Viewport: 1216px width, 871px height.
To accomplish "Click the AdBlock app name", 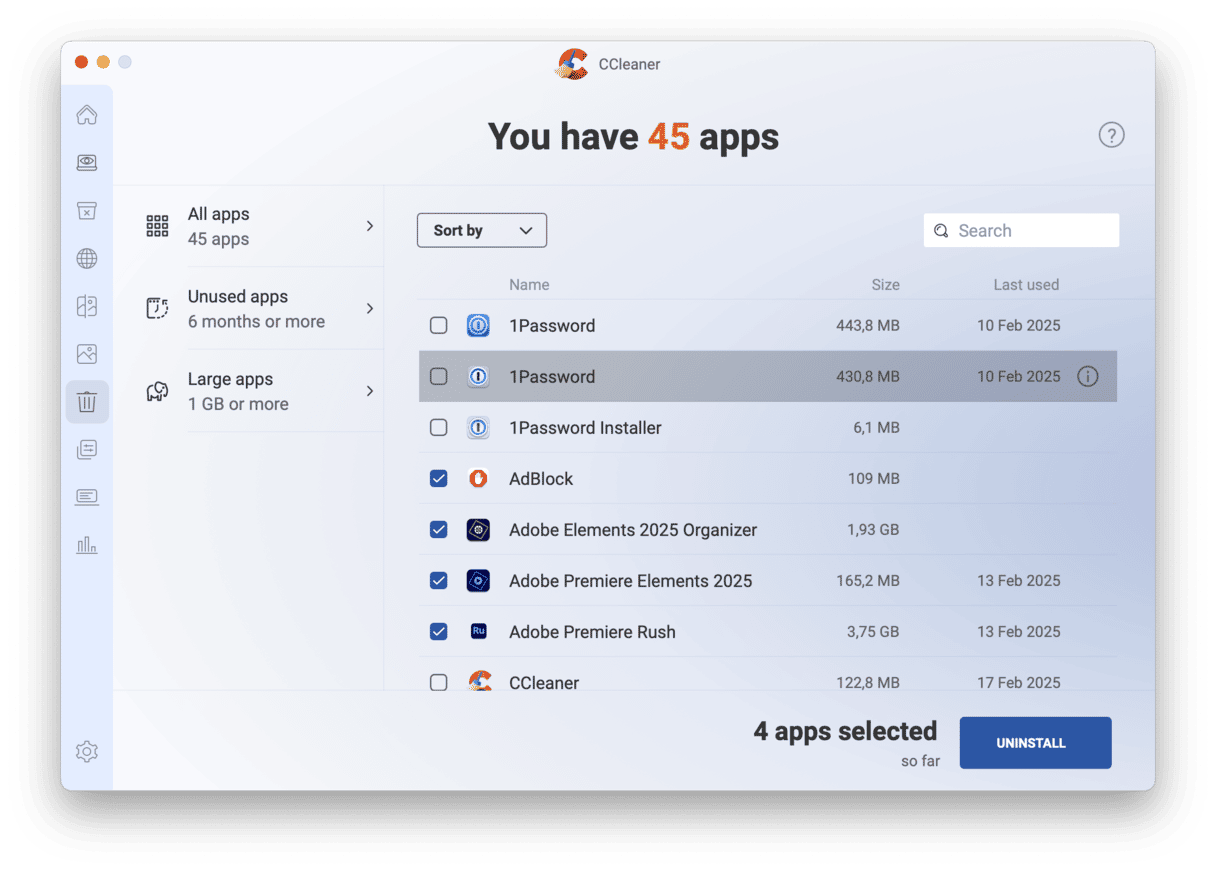I will (x=541, y=479).
